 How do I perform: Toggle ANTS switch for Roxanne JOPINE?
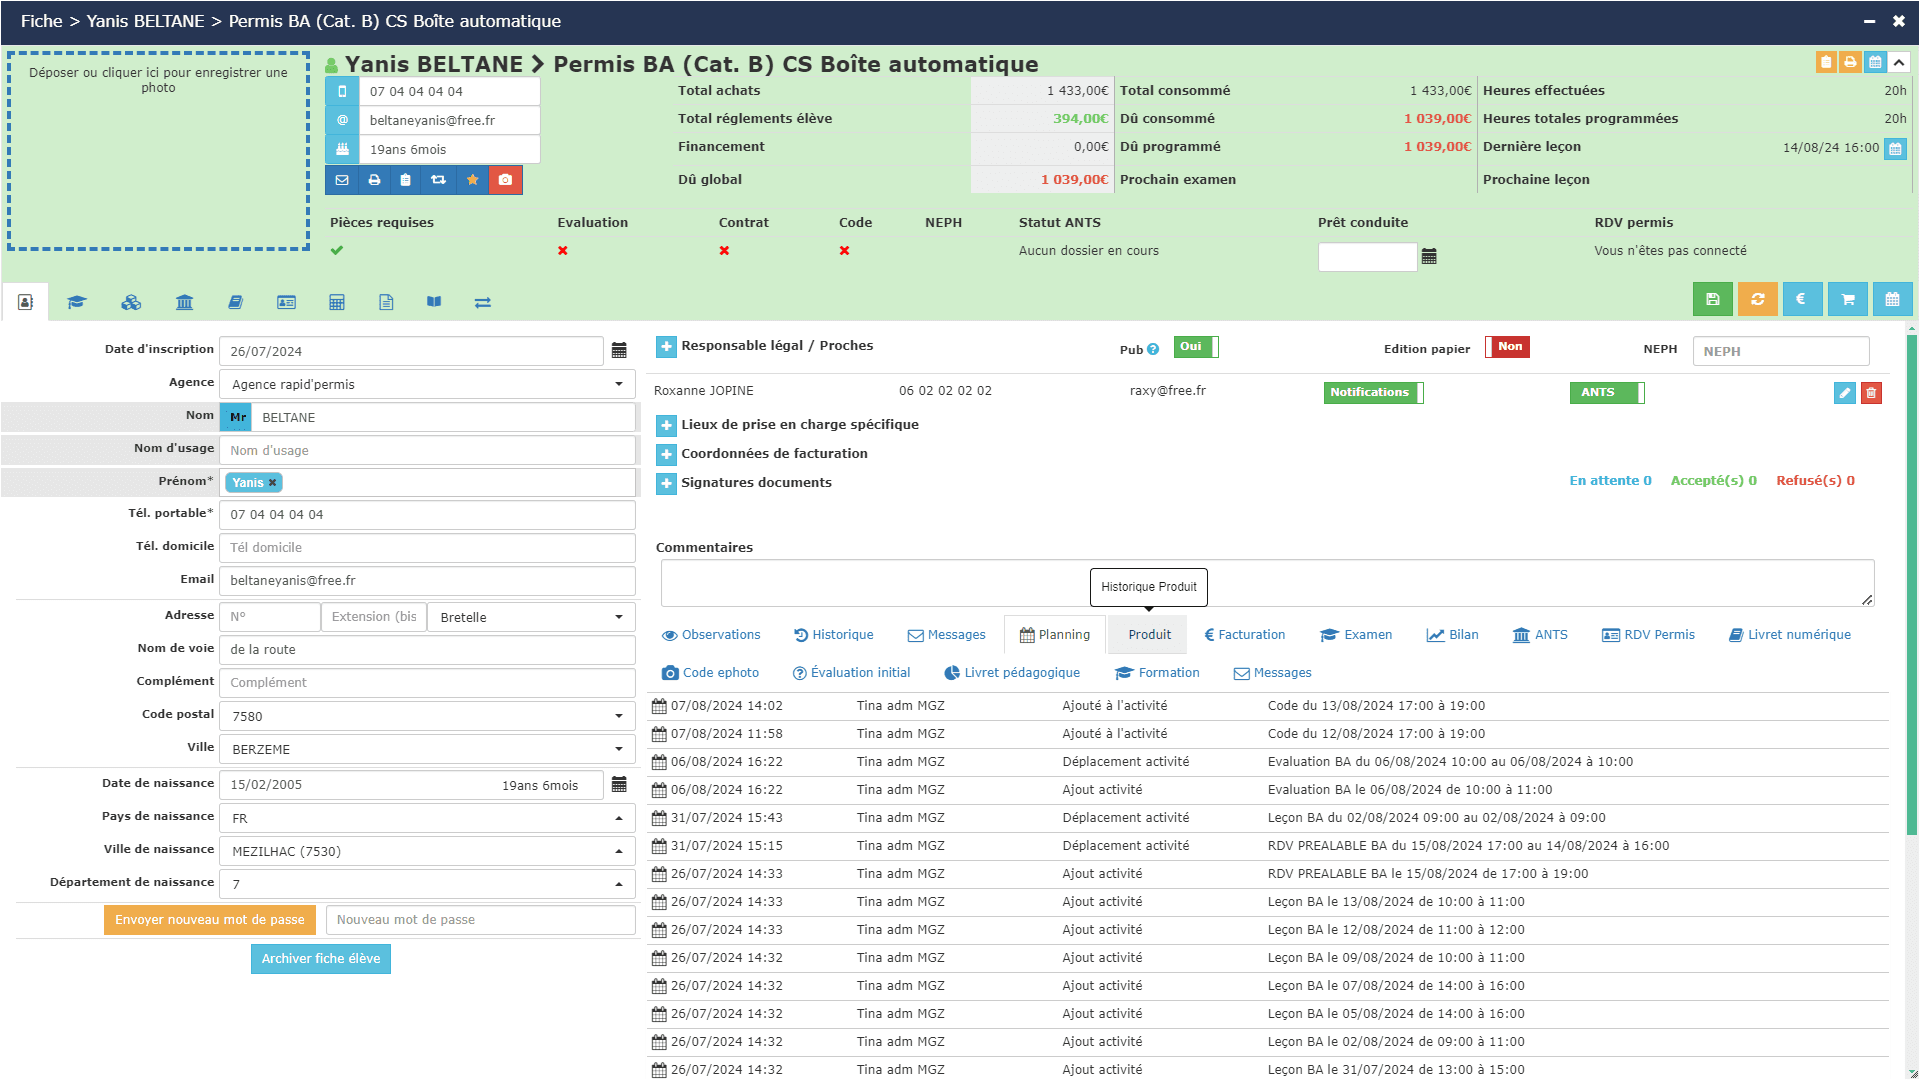1607,393
